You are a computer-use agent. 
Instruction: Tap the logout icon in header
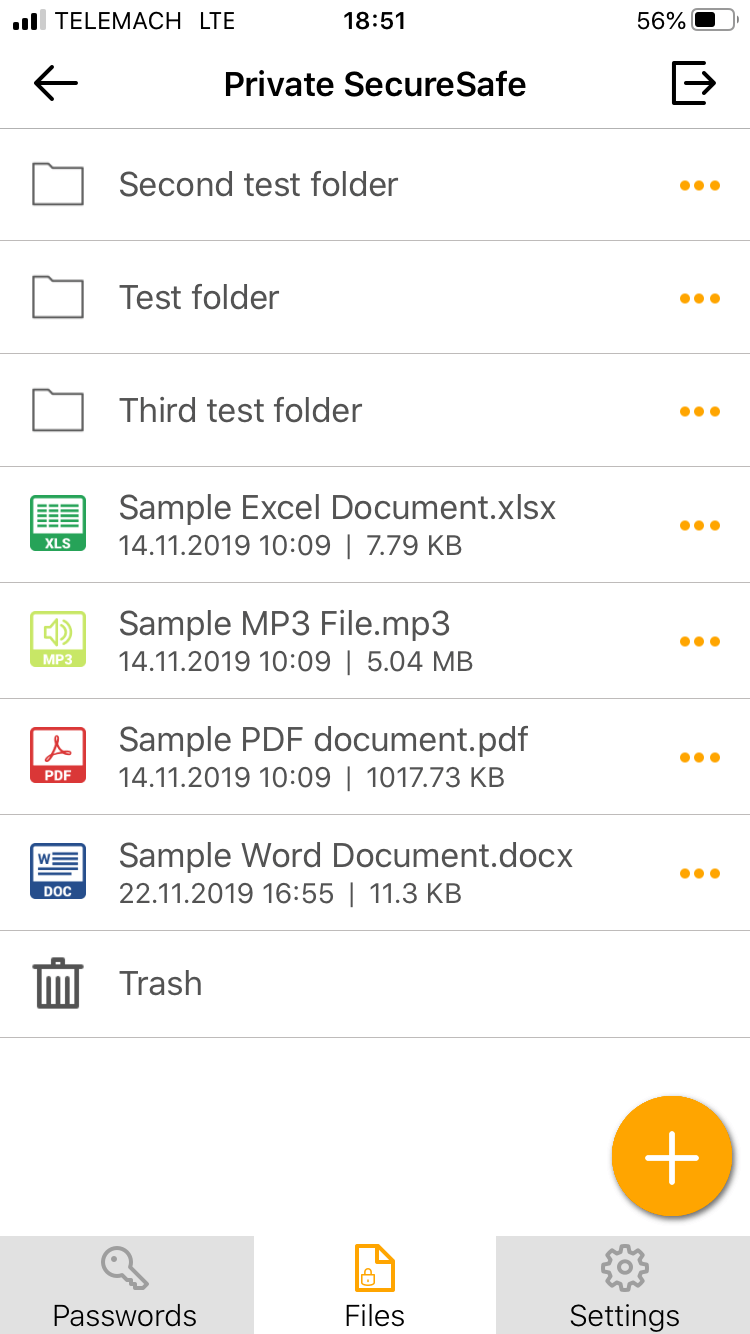tap(693, 83)
